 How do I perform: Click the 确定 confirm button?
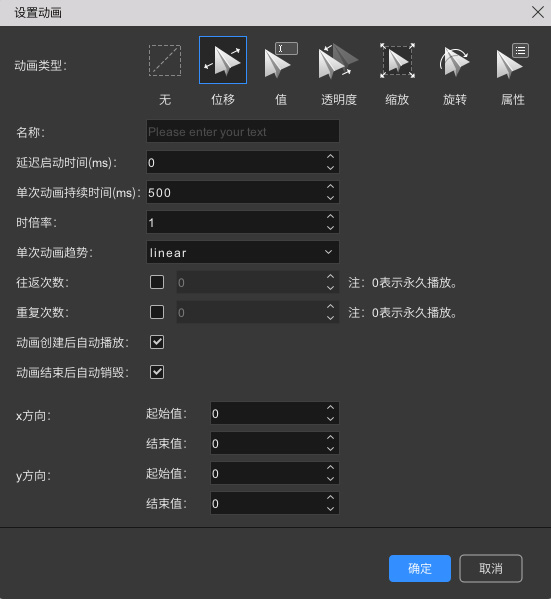click(x=420, y=568)
